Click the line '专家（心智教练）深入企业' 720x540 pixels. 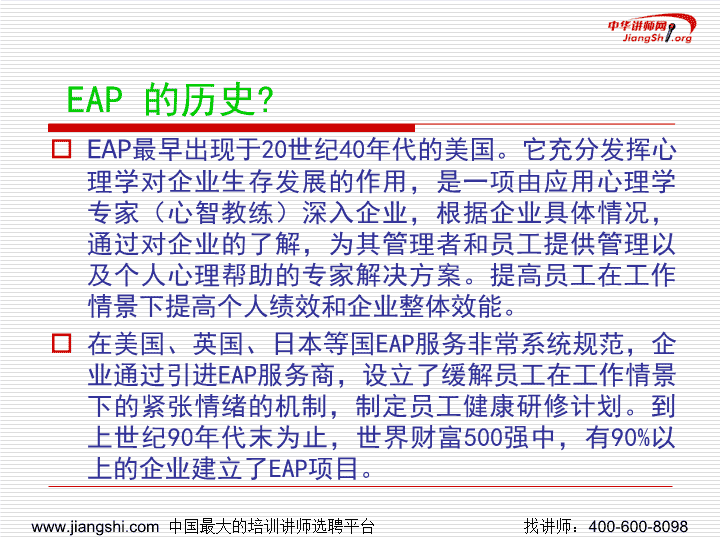375,213
